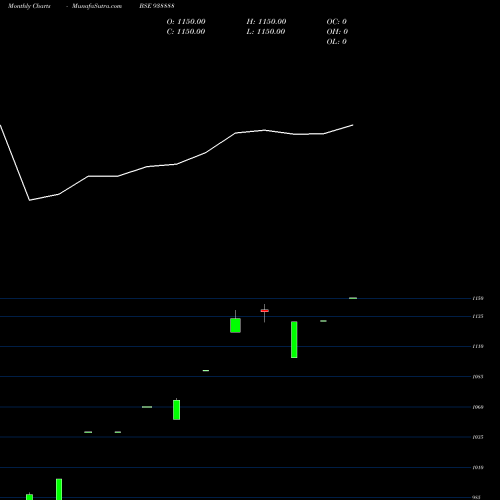Click the close value 'C: 1150.00'
Image resolution: width=500 pixels, height=500 pixels.
[186, 32]
